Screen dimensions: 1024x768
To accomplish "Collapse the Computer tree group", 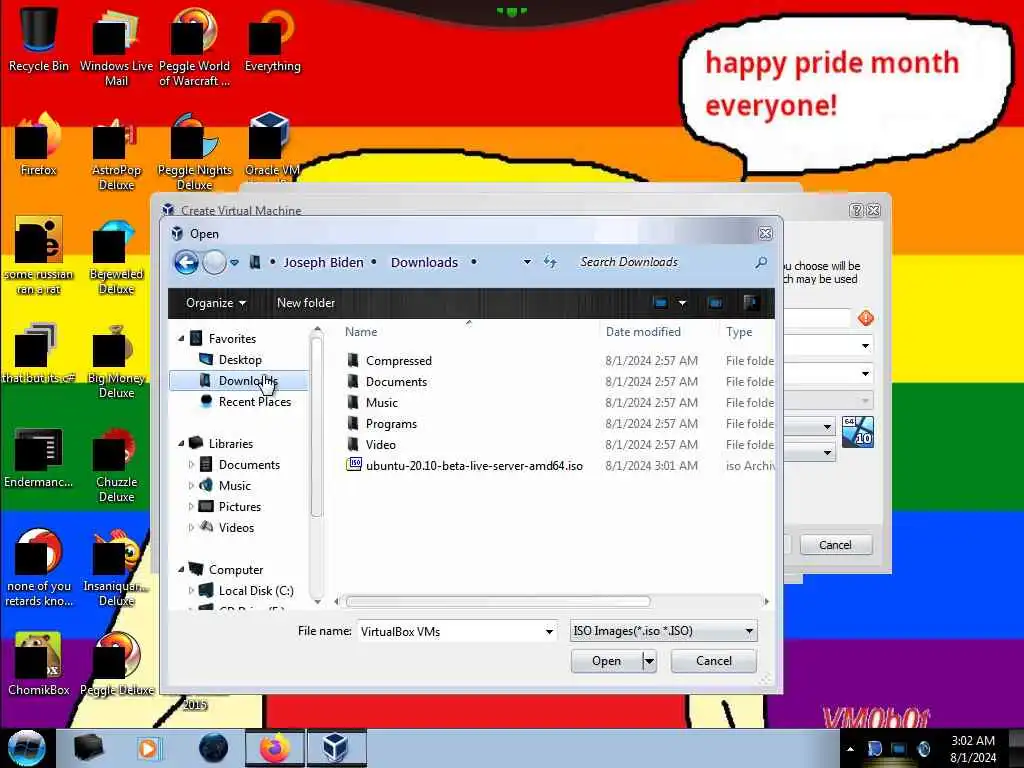I will 181,569.
